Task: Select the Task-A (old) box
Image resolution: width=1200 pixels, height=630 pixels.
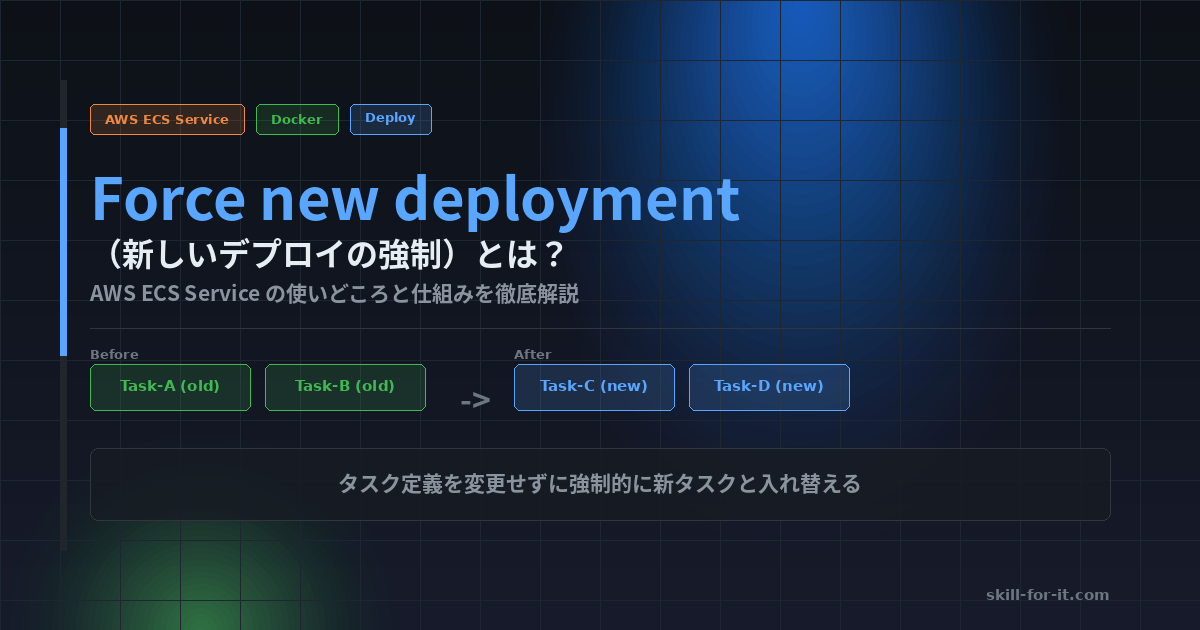Action: (170, 387)
